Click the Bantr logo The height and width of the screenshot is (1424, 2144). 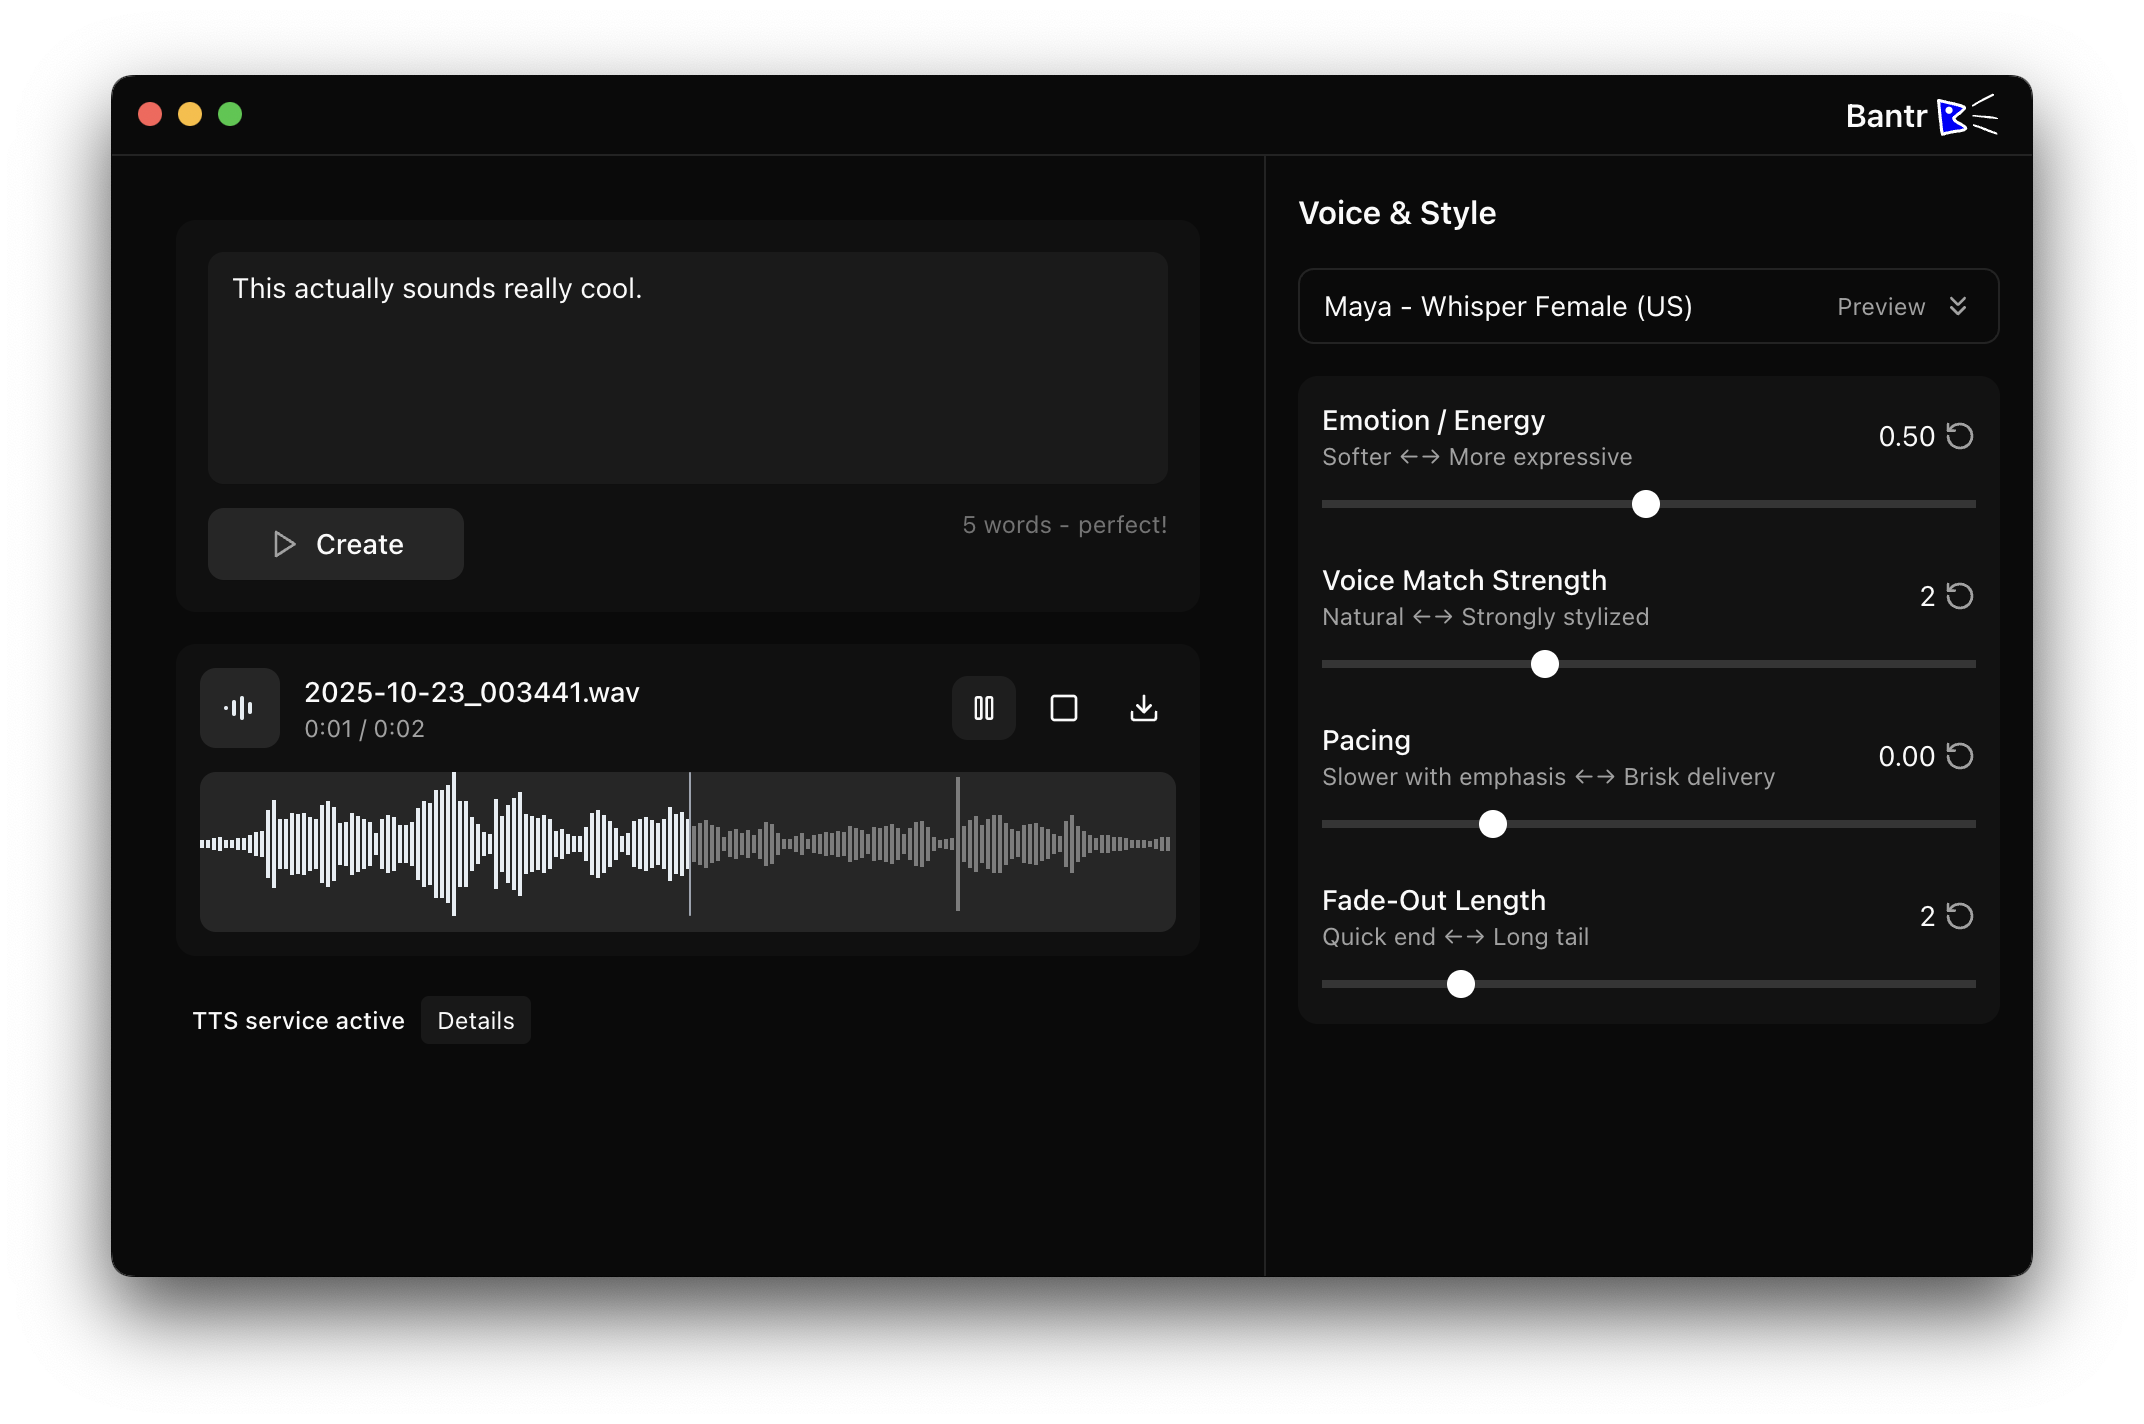[1920, 115]
